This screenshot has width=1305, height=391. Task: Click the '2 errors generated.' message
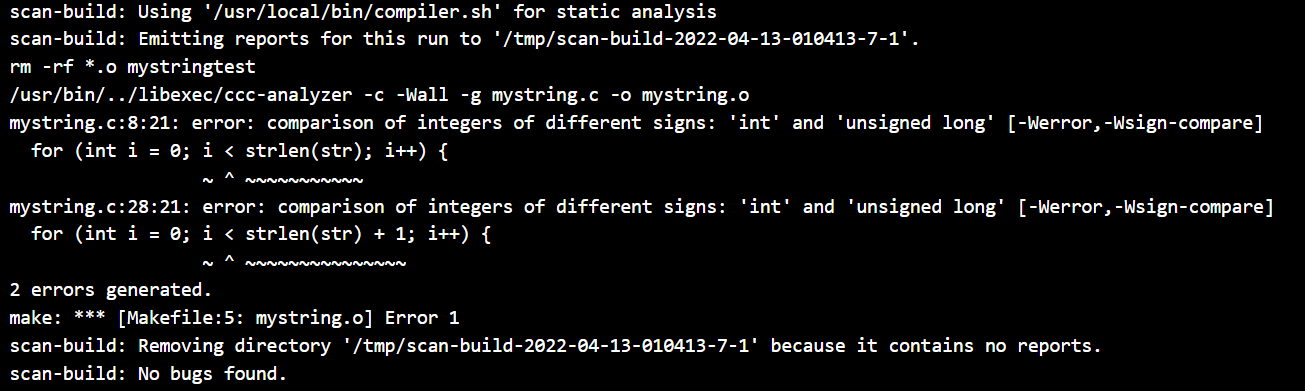pos(111,291)
